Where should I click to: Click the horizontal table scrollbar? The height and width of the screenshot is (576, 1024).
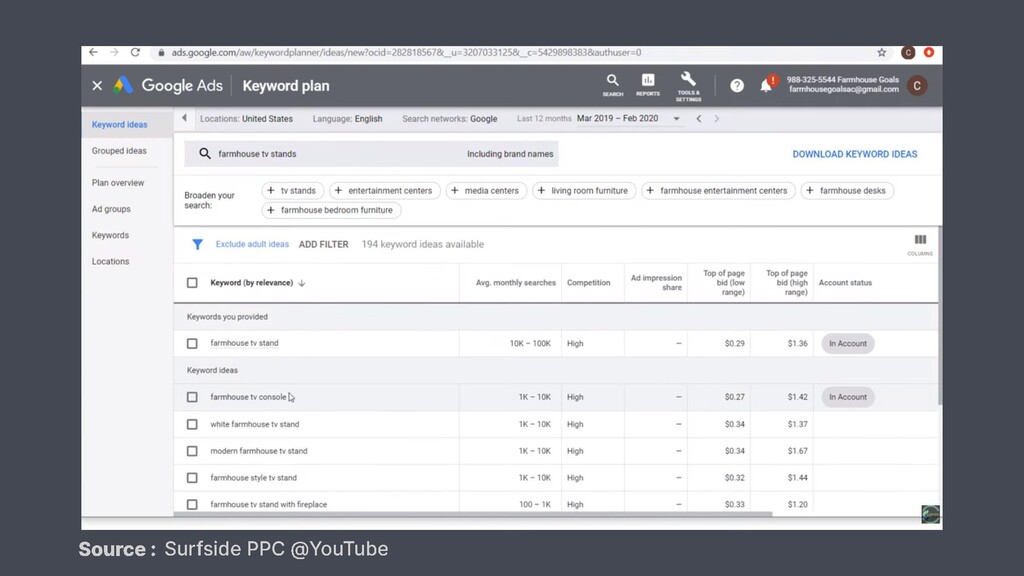(x=473, y=514)
